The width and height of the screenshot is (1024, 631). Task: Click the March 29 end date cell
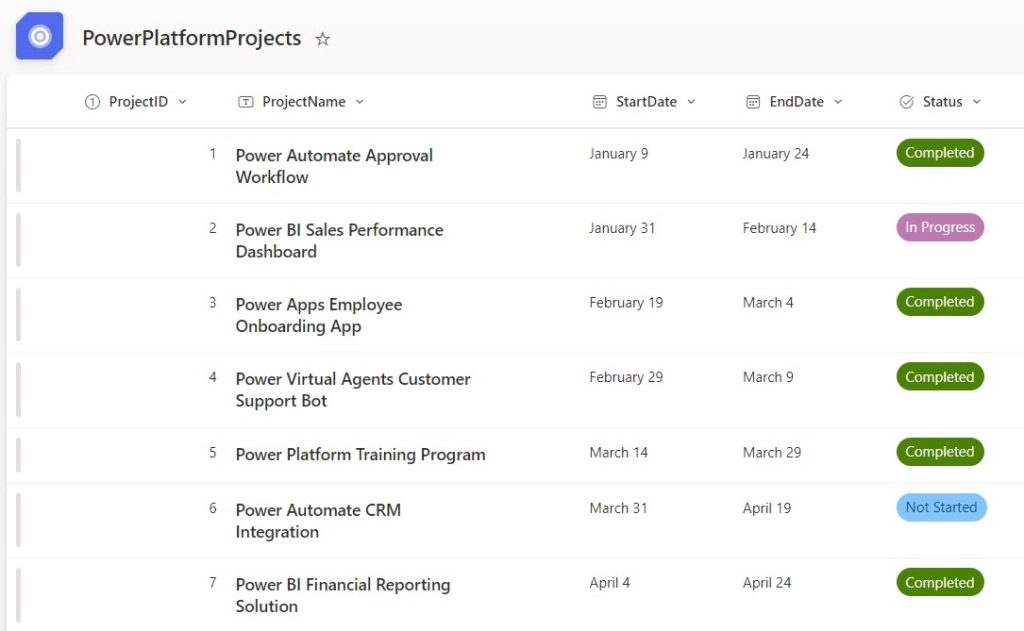(772, 453)
